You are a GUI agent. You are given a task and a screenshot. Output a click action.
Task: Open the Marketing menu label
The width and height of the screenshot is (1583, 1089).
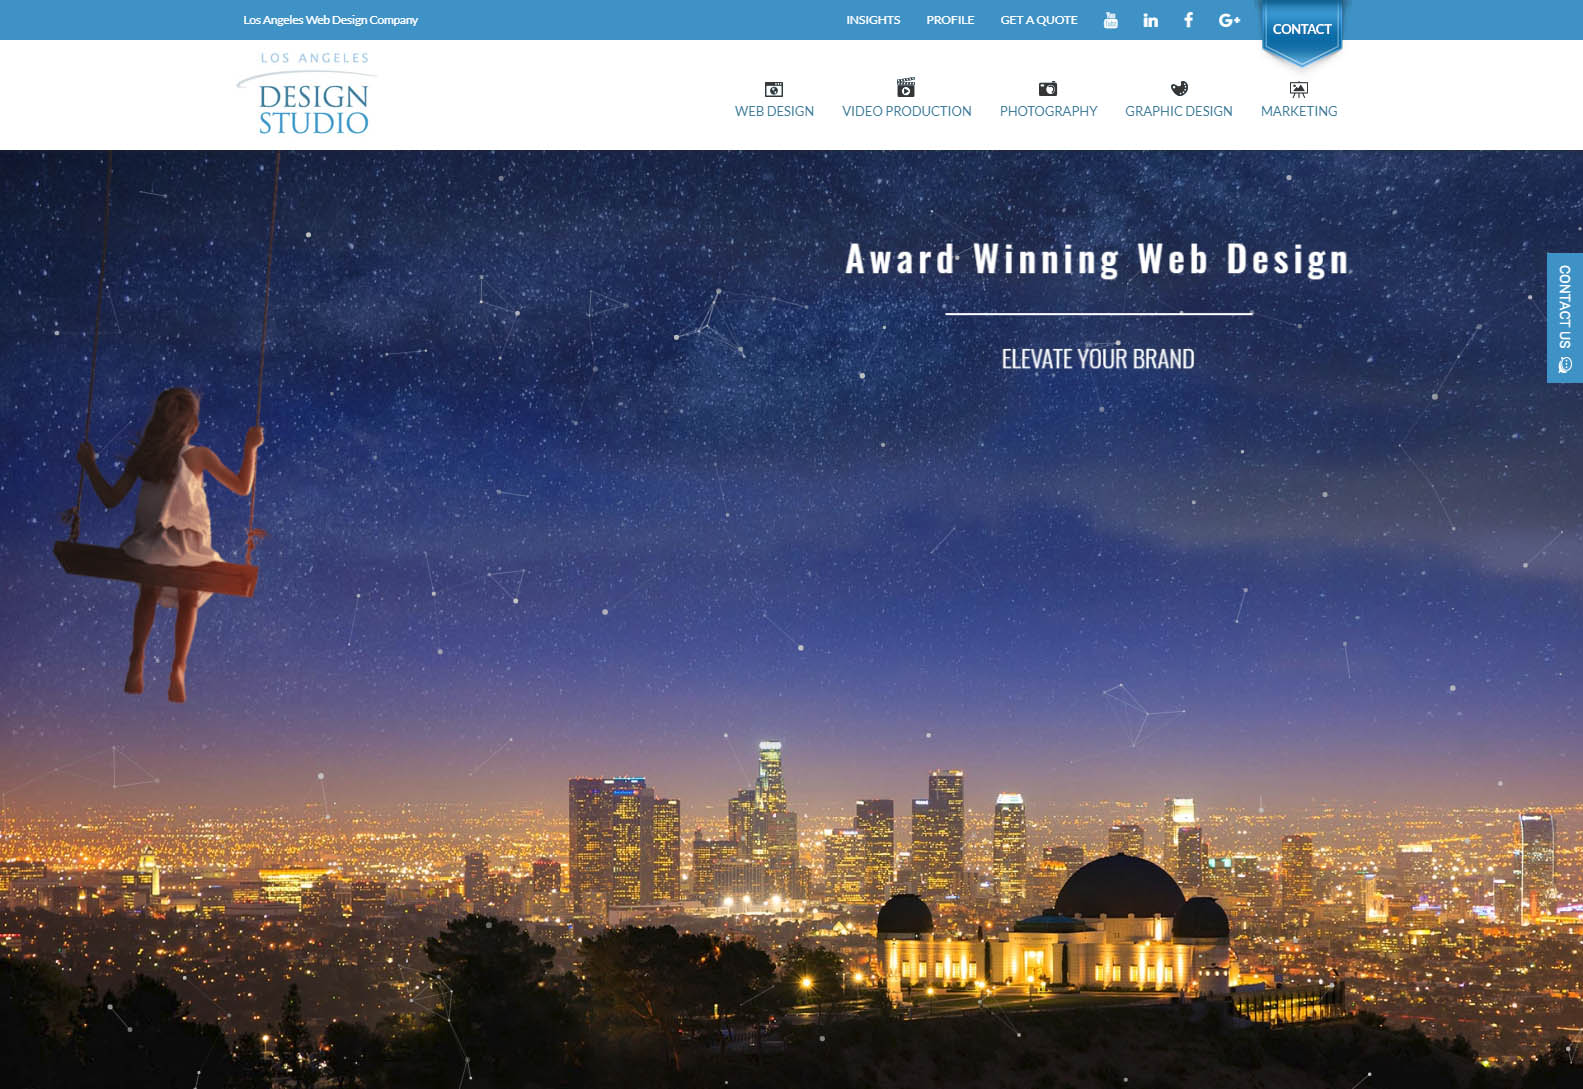tap(1298, 111)
